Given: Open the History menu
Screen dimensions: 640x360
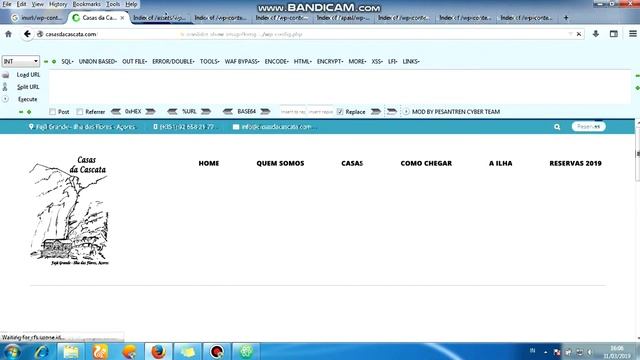Looking at the screenshot, I should (x=58, y=4).
